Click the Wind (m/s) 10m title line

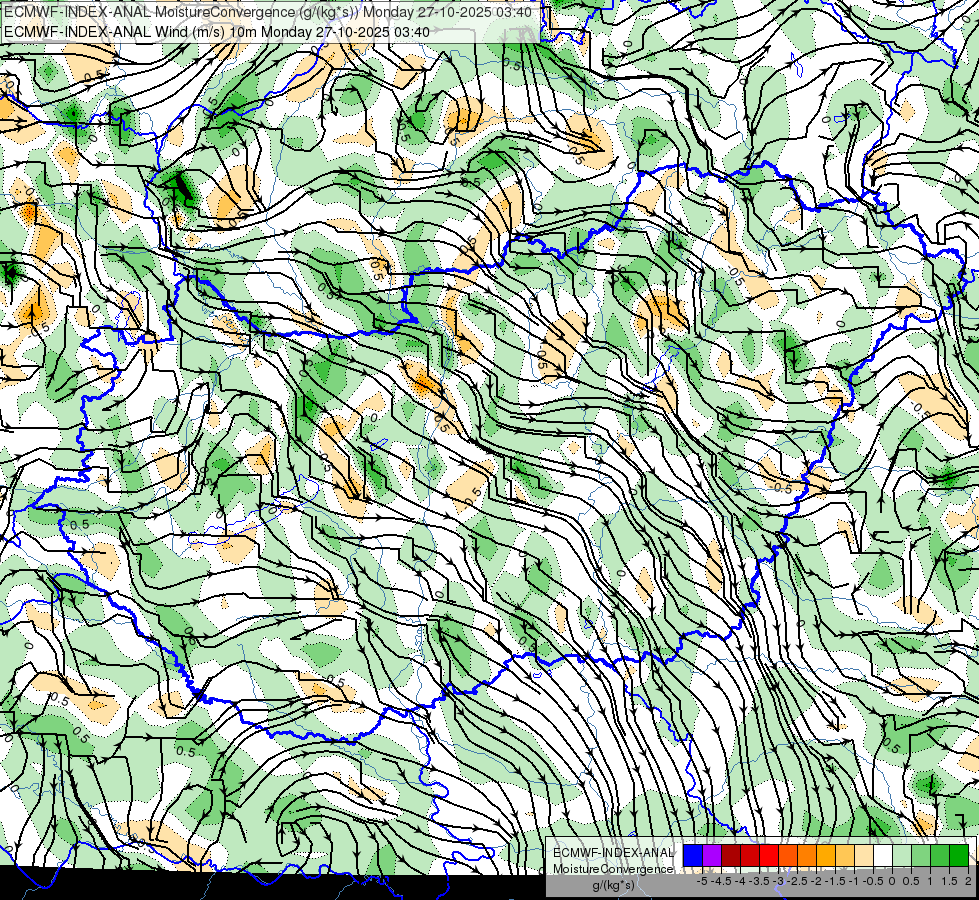(x=216, y=31)
